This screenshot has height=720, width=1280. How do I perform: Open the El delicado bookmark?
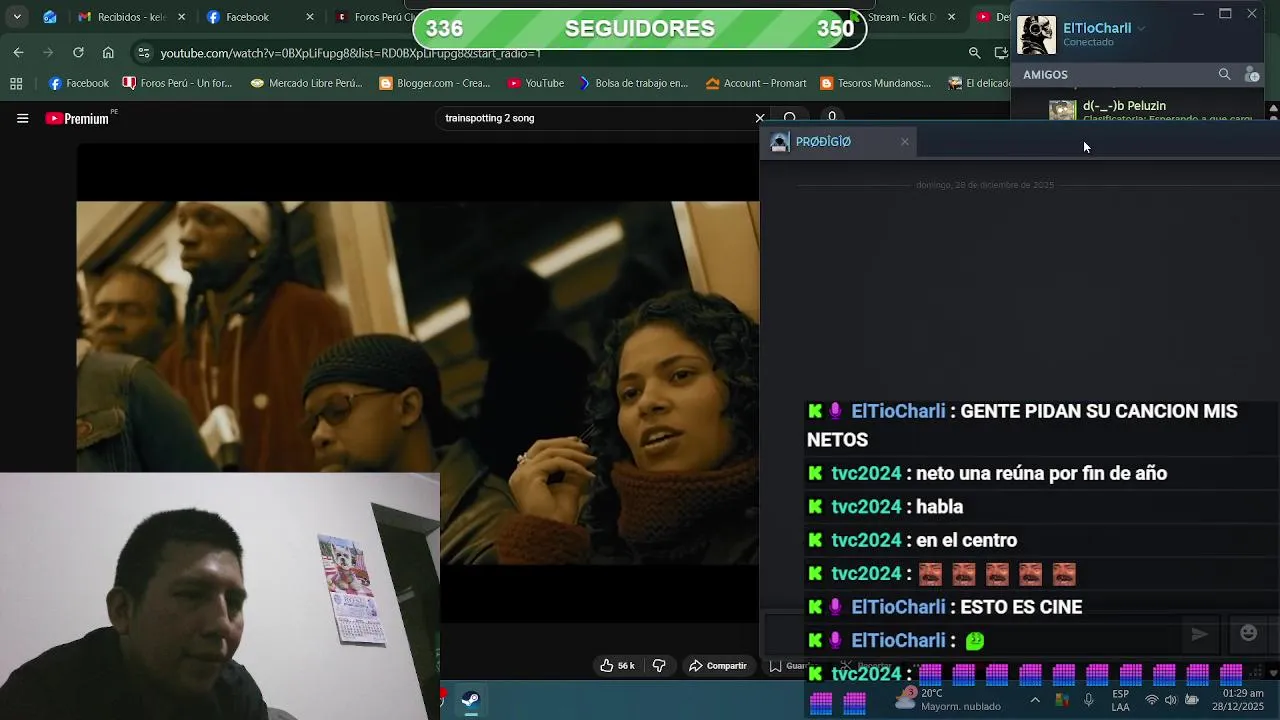click(979, 83)
